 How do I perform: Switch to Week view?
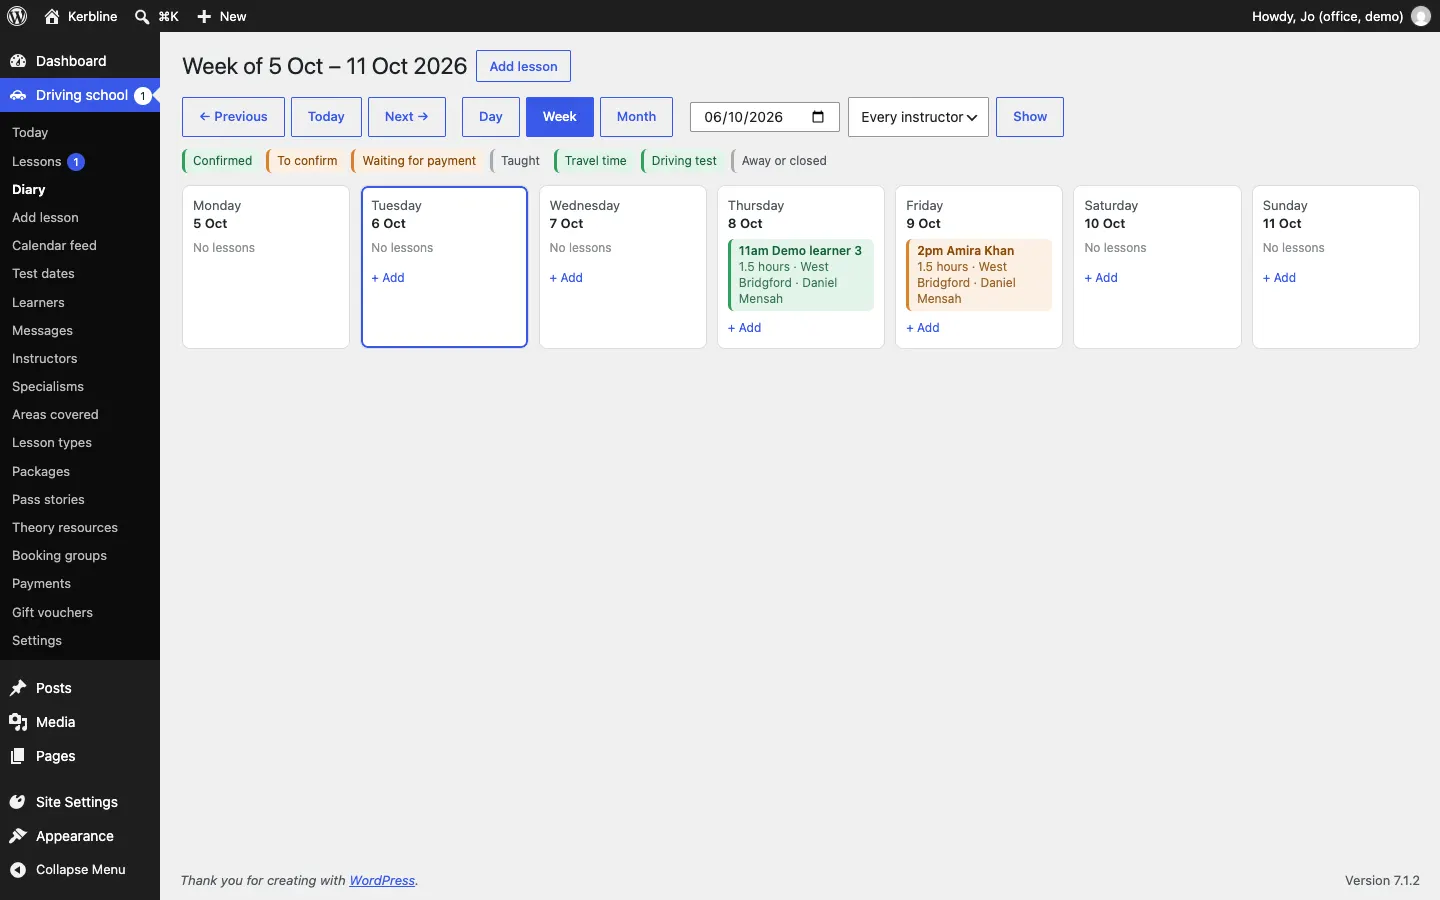(560, 117)
